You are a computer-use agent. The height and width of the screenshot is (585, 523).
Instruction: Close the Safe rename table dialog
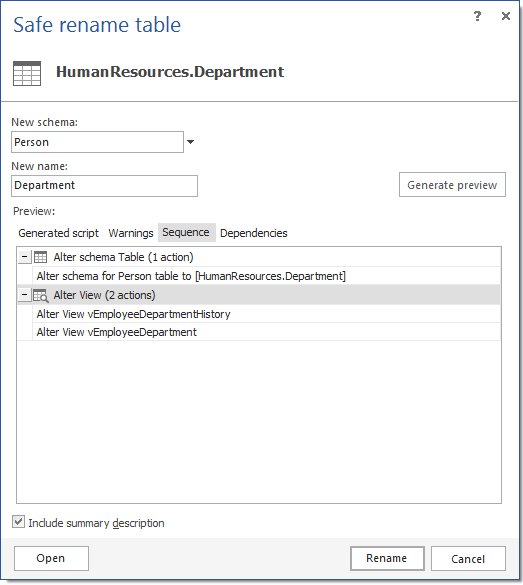click(x=505, y=16)
